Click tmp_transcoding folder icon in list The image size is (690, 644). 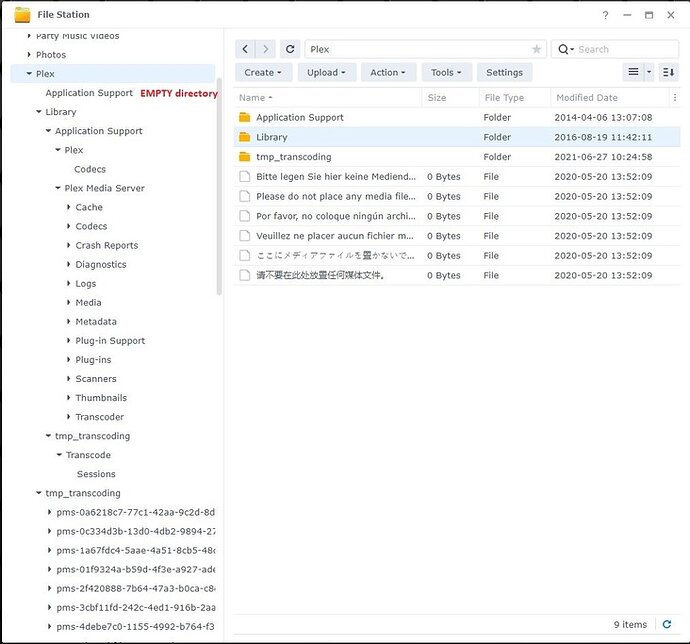[245, 157]
